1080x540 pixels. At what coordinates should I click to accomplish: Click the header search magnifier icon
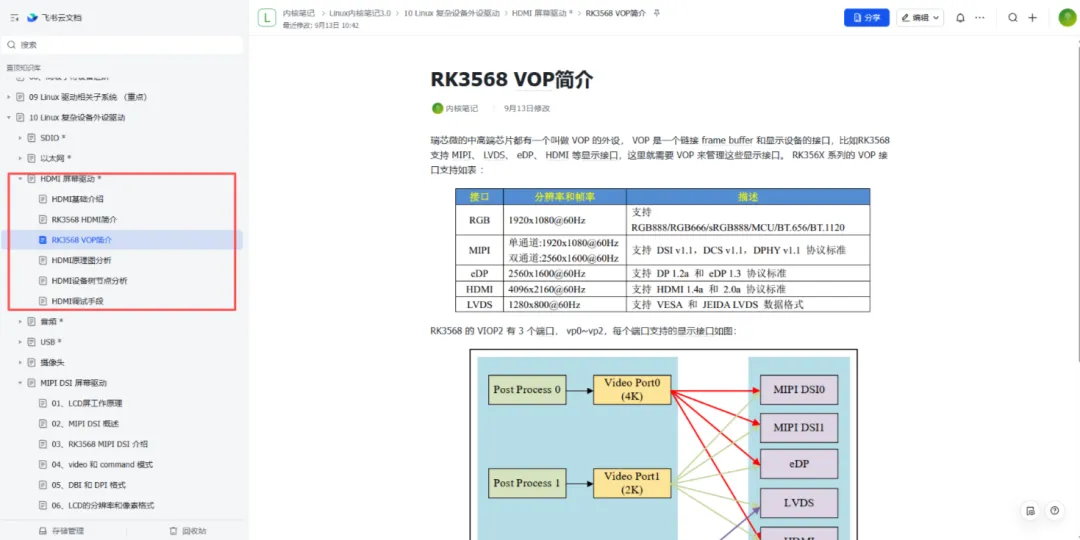1012,18
